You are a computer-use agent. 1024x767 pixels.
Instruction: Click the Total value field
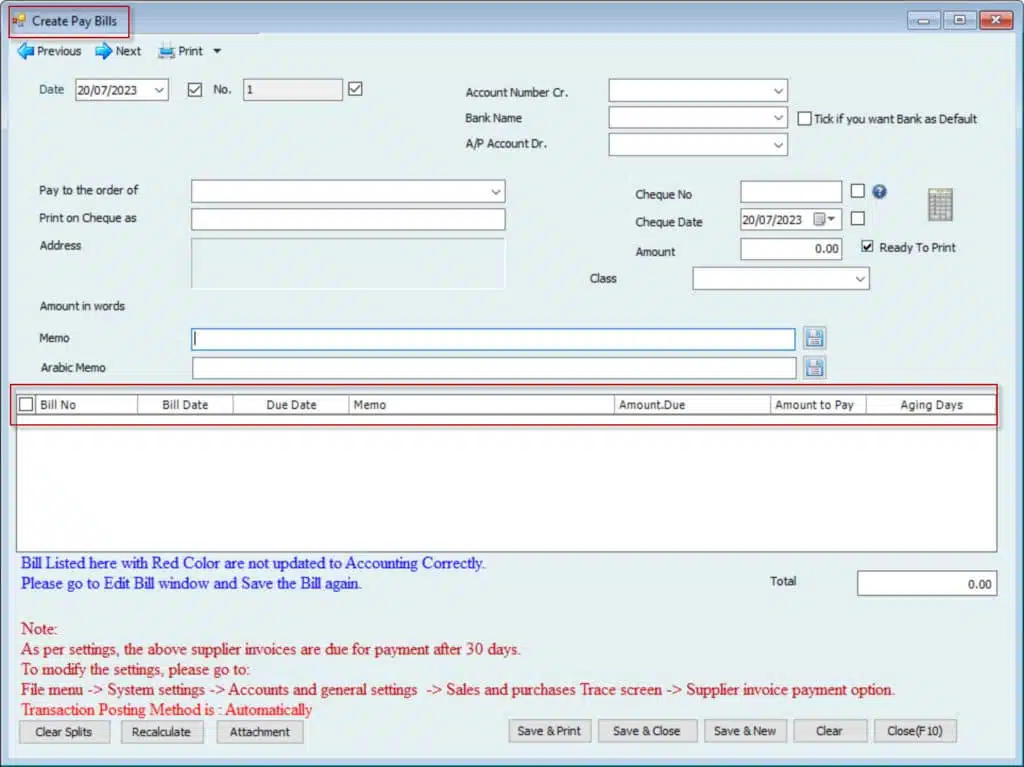coord(927,583)
